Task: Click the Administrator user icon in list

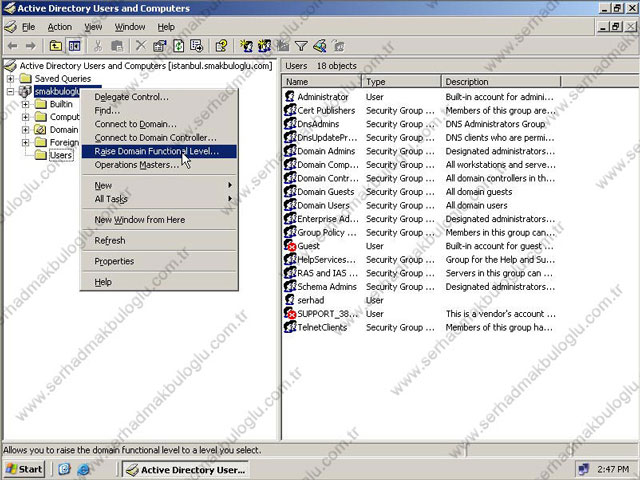Action: (x=290, y=97)
